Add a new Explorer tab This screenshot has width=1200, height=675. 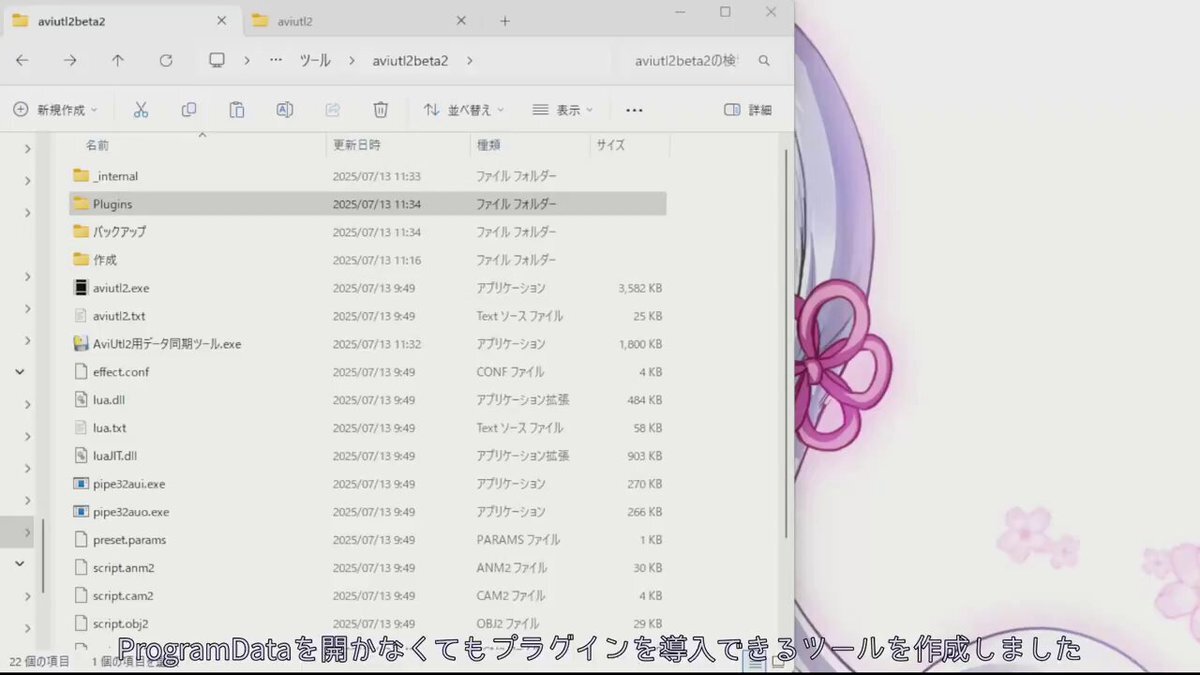tap(505, 20)
